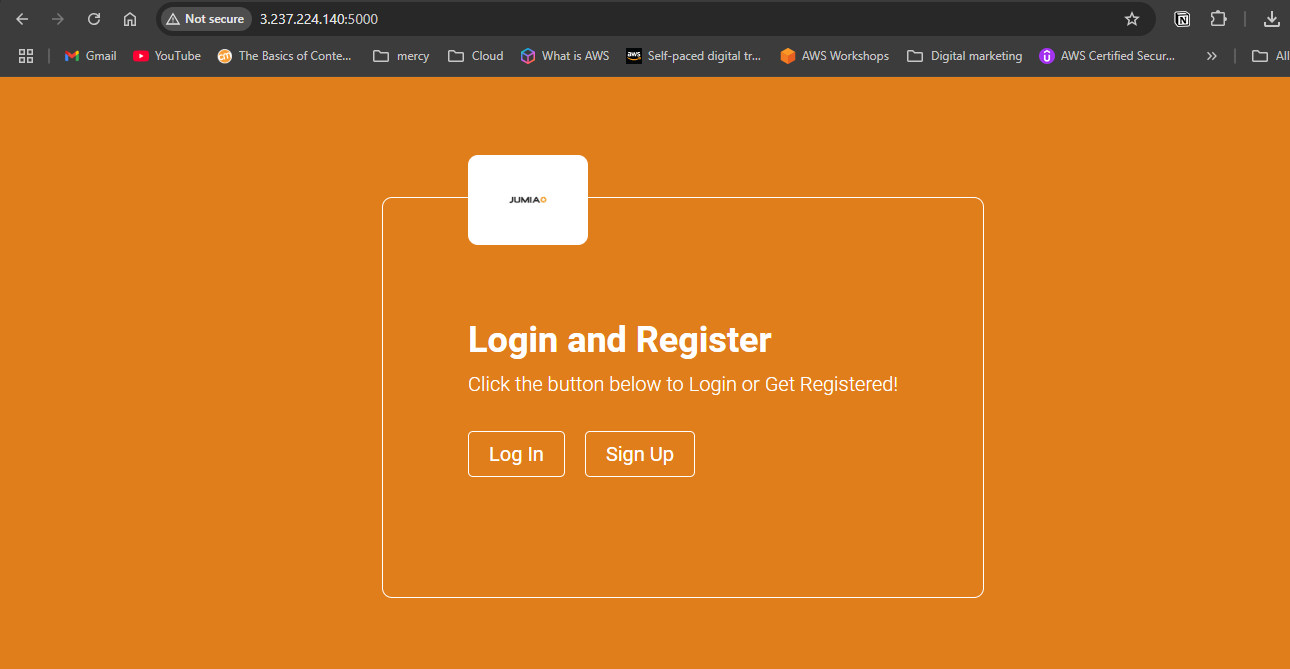
Task: Open the Self-paced digital tr... bookmark
Action: click(x=694, y=56)
